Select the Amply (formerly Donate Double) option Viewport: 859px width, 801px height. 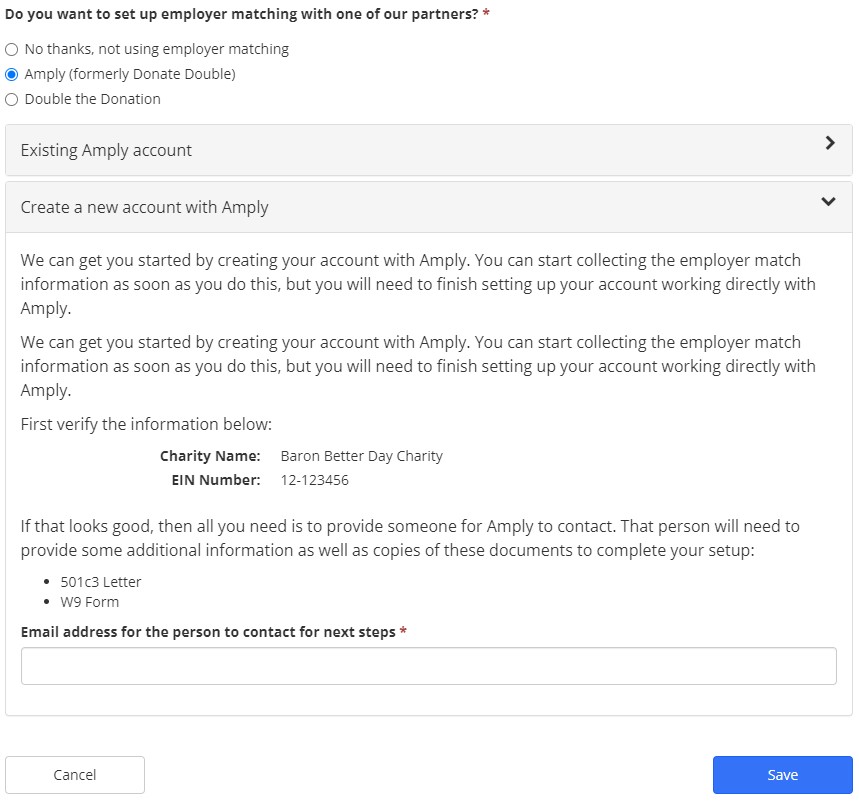point(11,73)
